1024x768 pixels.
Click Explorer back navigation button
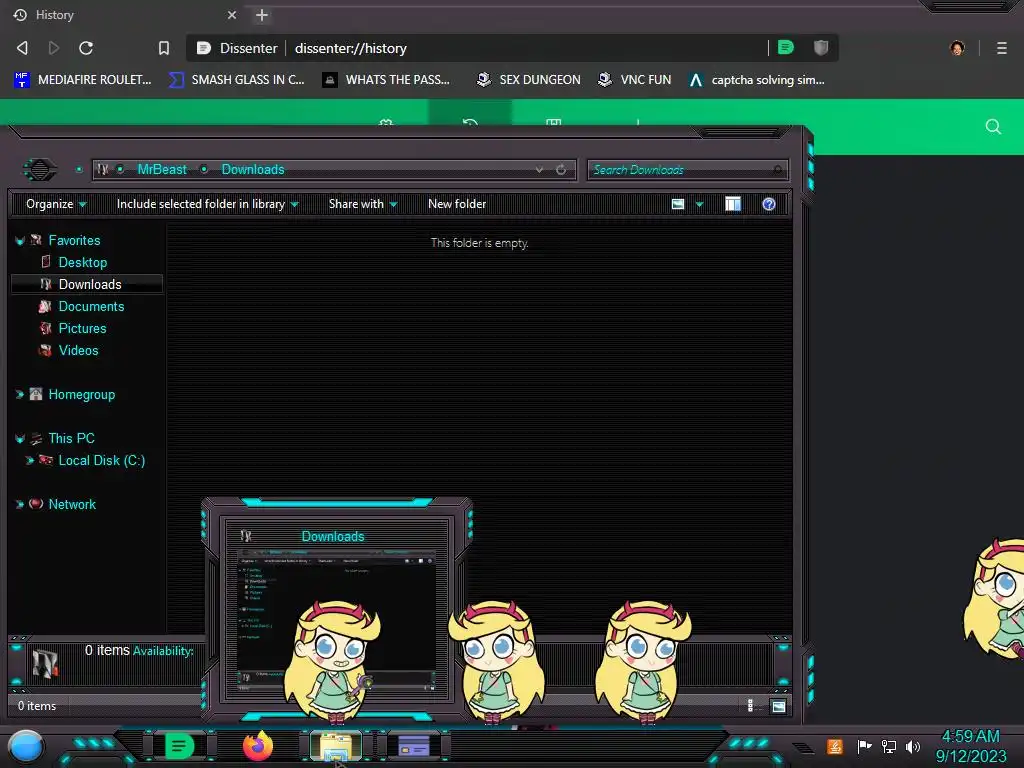[40, 170]
